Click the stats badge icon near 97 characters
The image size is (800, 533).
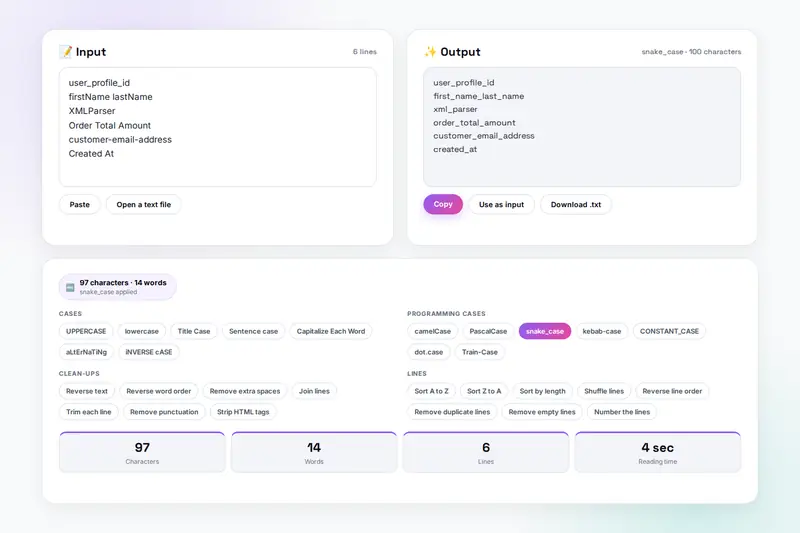(70, 287)
